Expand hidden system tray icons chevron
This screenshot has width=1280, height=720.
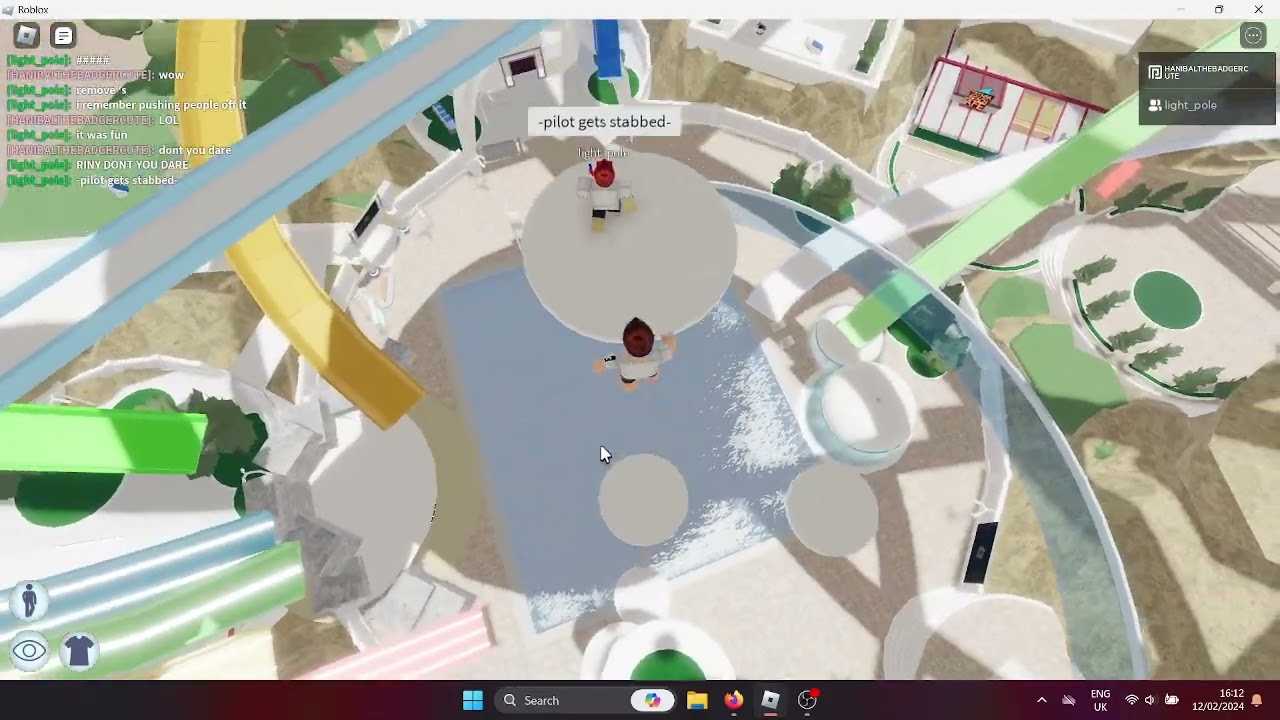pos(1041,700)
